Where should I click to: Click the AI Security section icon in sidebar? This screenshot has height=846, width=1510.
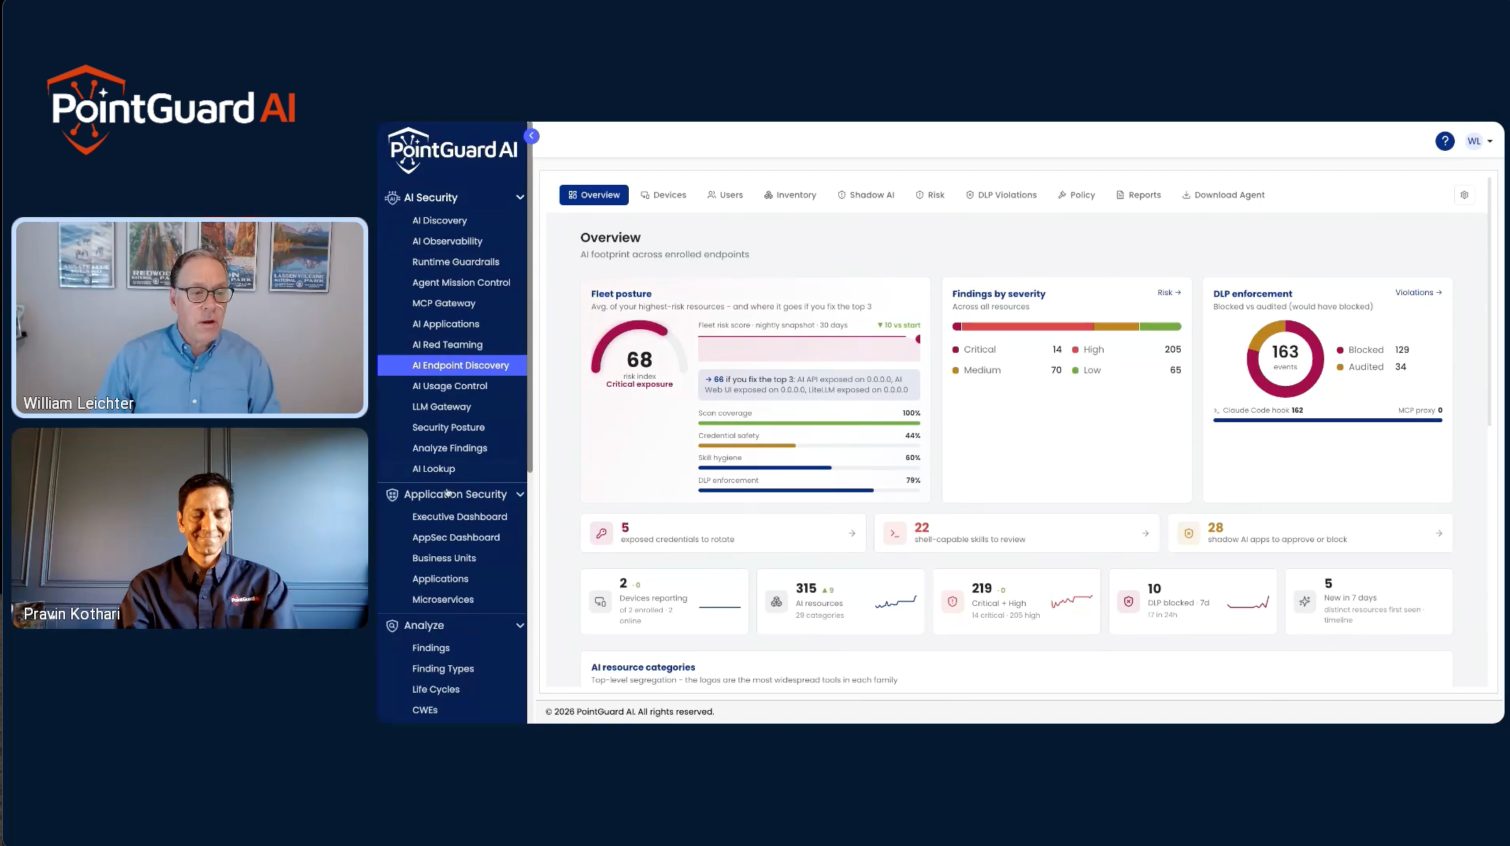tap(392, 198)
